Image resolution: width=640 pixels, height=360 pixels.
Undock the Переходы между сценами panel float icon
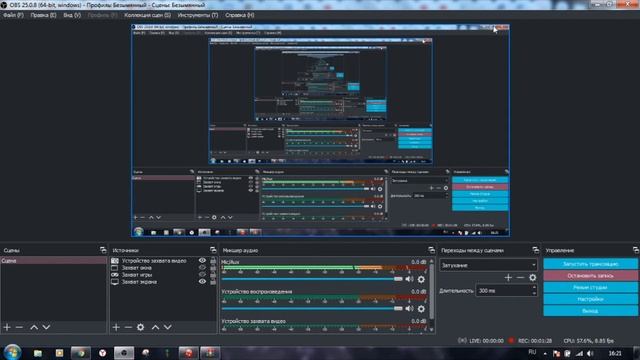pos(536,250)
